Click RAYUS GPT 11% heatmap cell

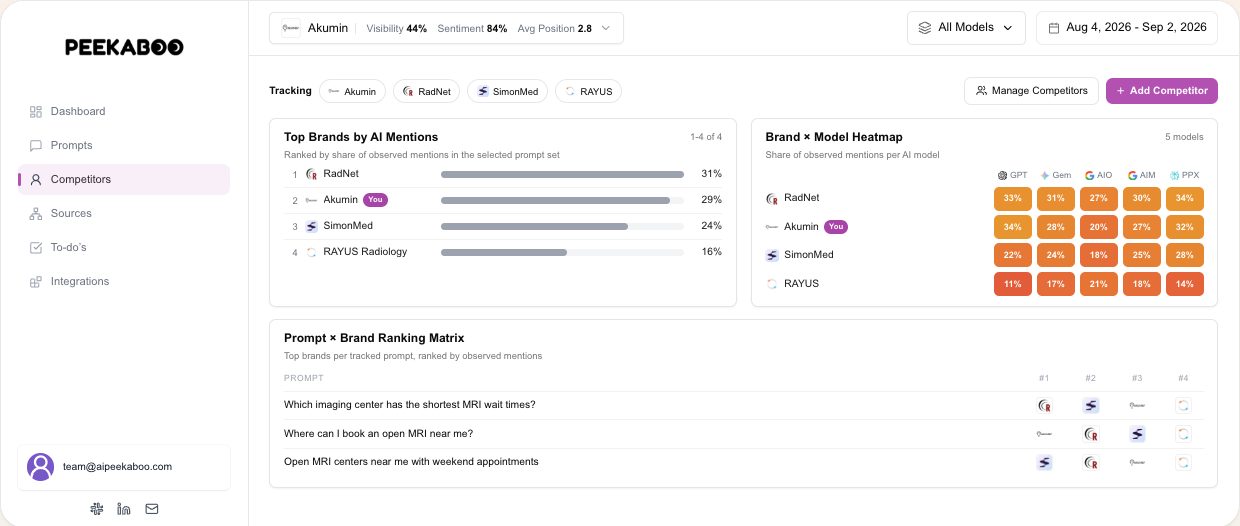pos(1013,284)
